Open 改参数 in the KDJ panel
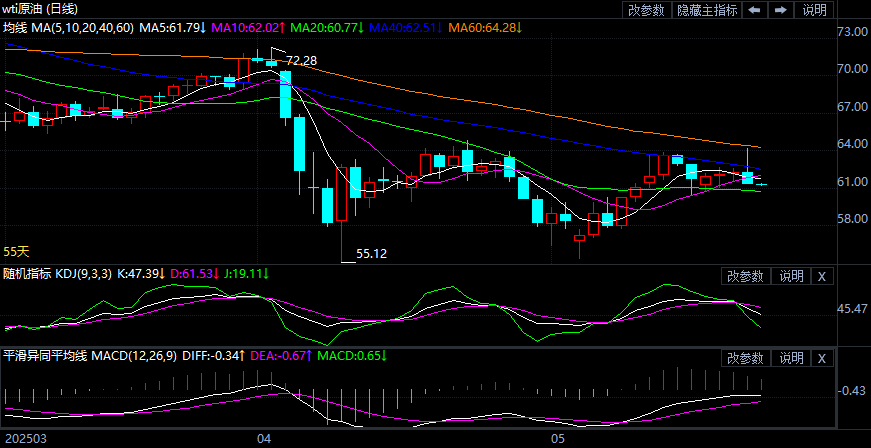The image size is (871, 448). coord(745,276)
